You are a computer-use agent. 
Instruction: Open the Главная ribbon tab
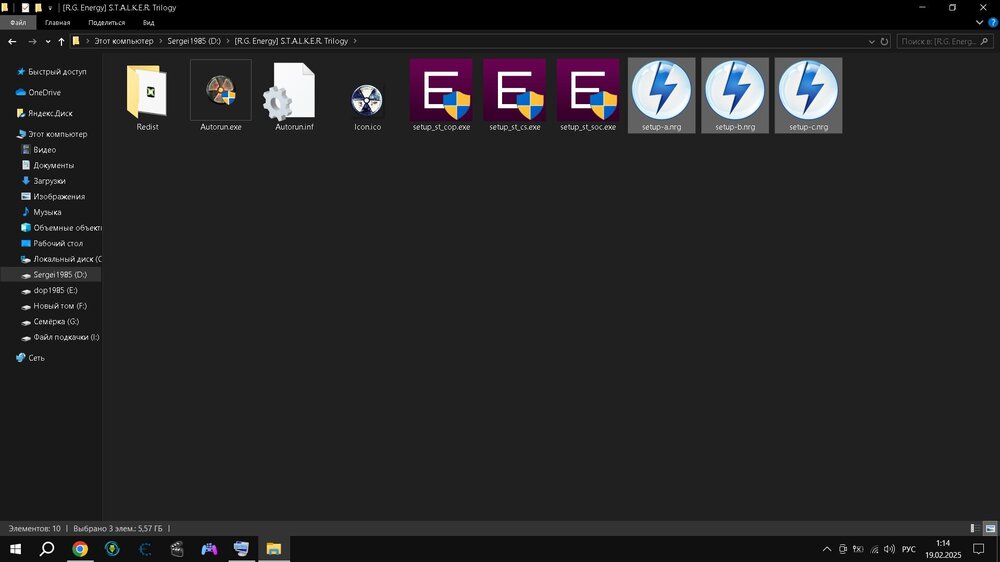[x=57, y=22]
